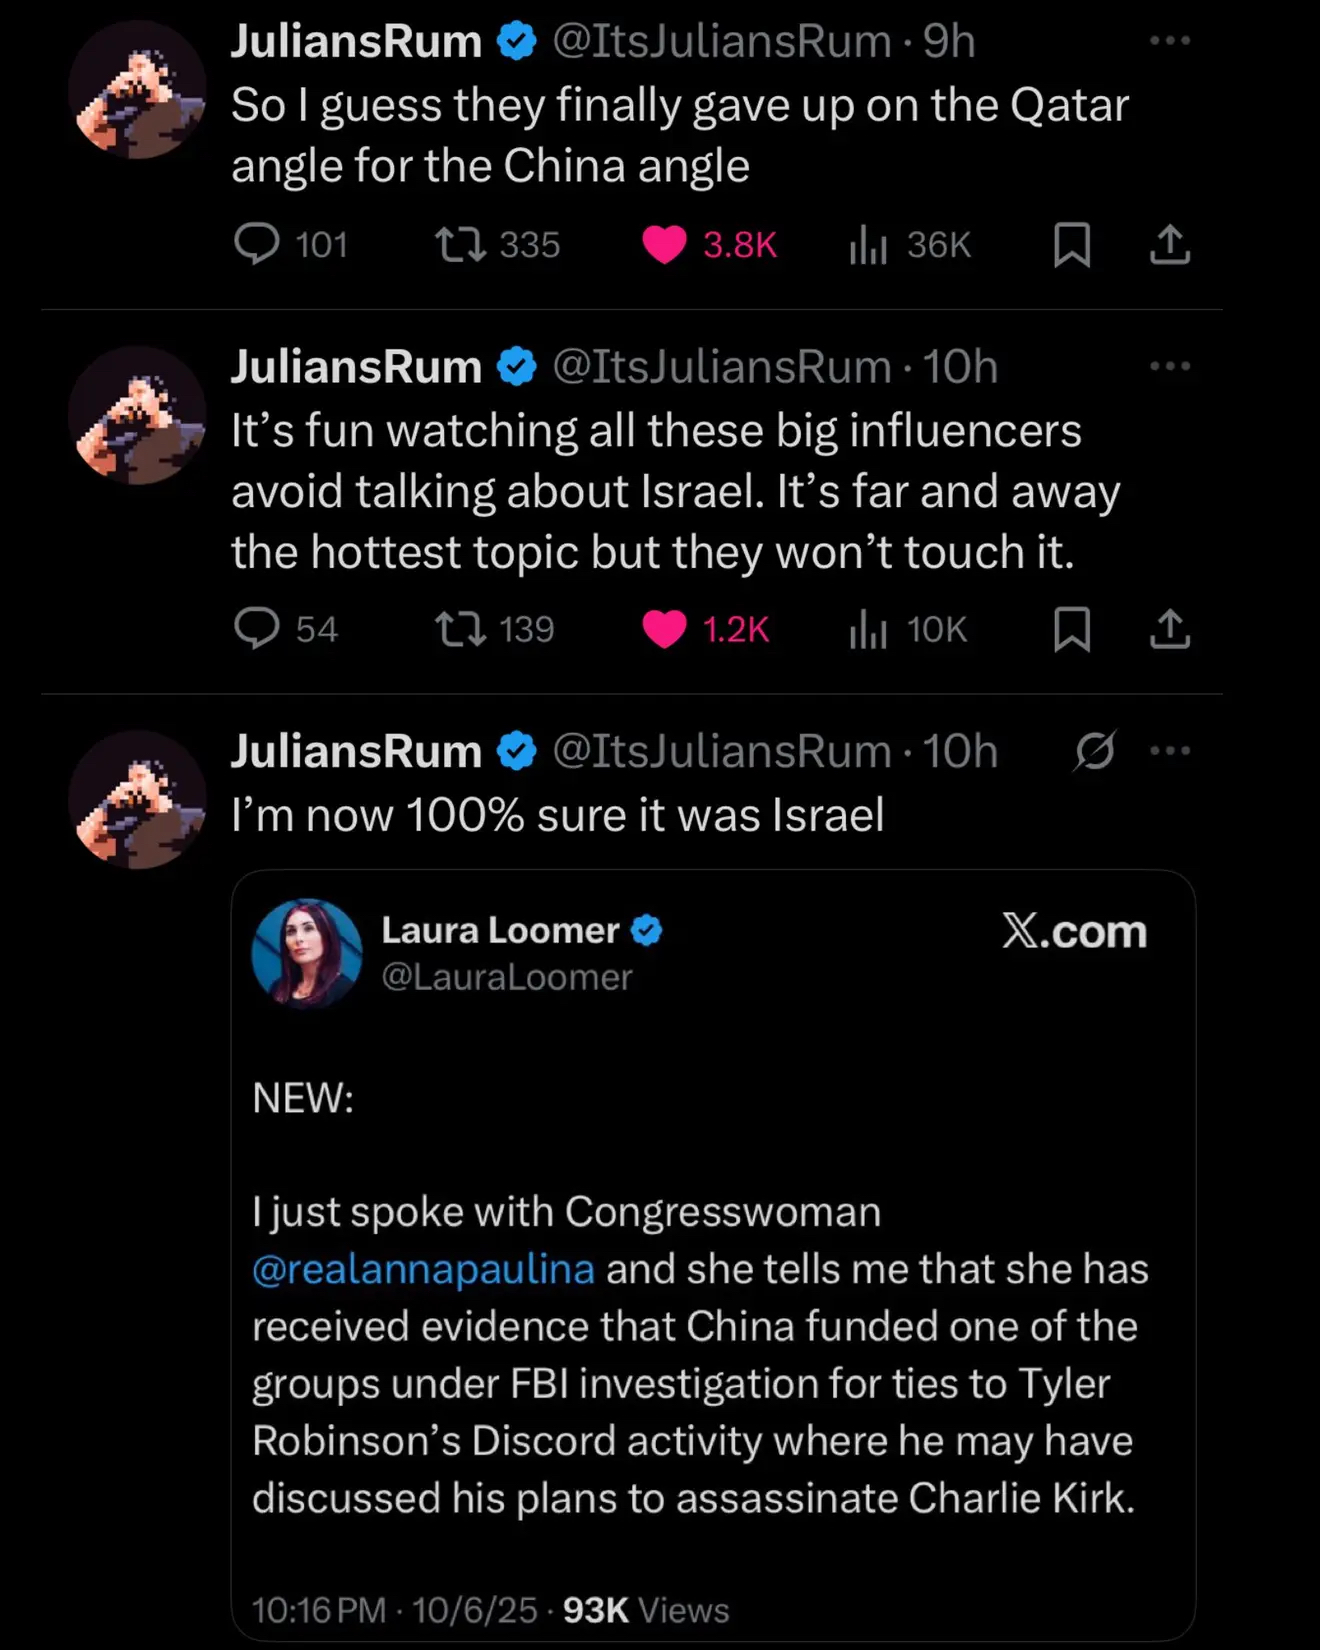1320x1652 pixels.
Task: Unlike the post with 1.2K likes
Action: point(664,629)
